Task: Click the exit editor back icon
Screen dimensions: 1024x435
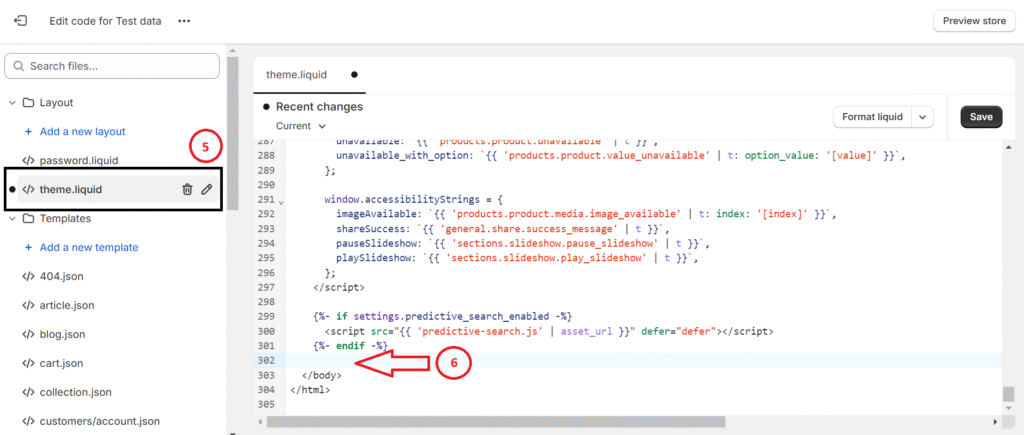Action: (20, 20)
